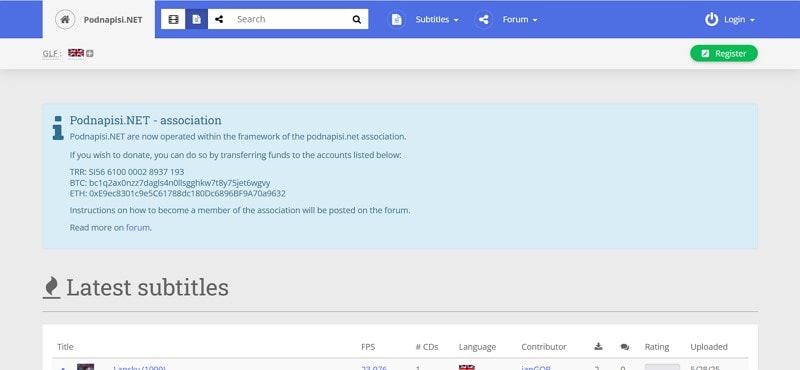Click the TRR account number line
800x370 pixels.
point(127,172)
